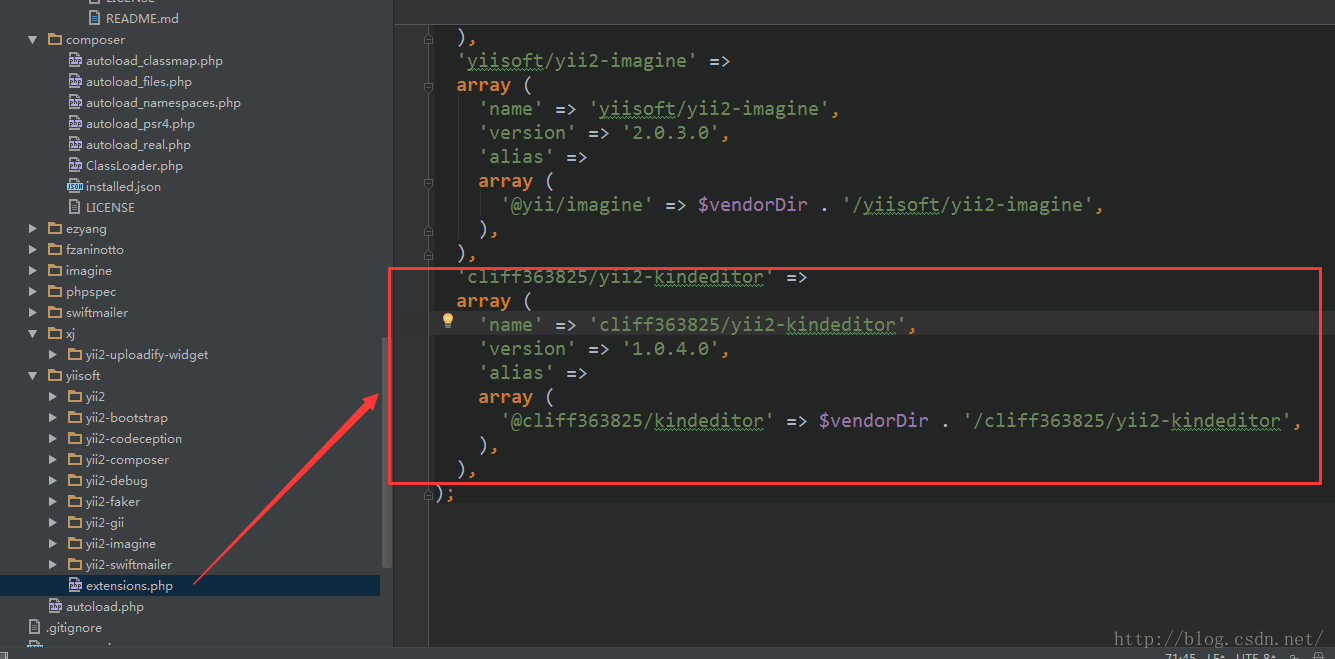Collapse the yiisoft folder arrow
Viewport: 1335px width, 659px height.
(x=33, y=376)
